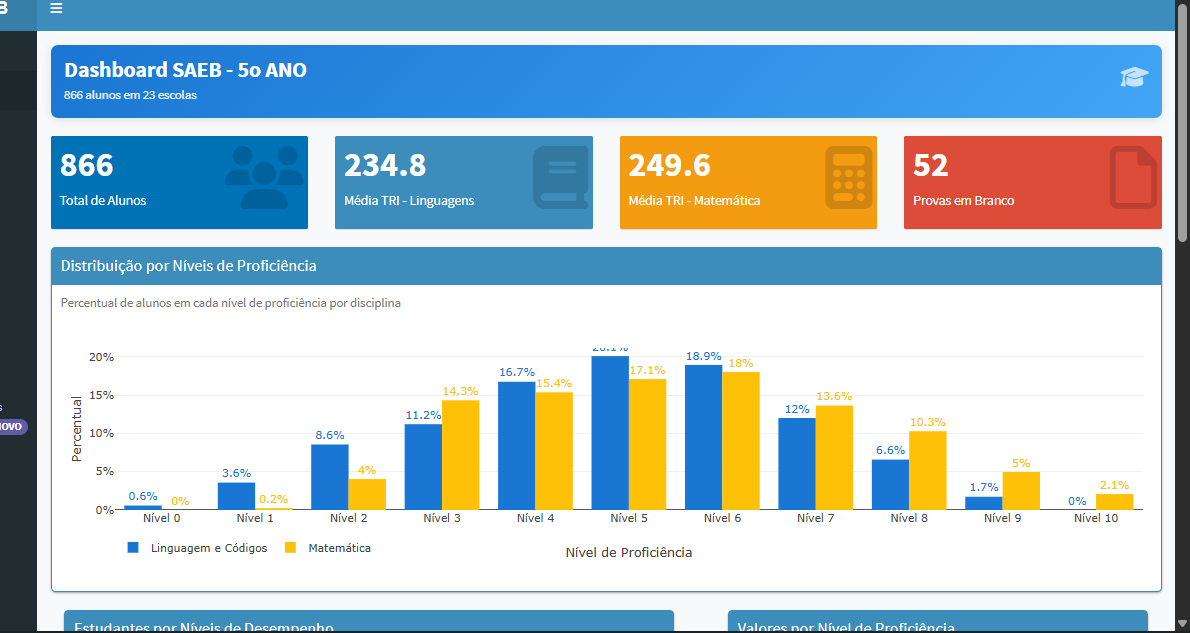
Task: Click the Nível 3 yellow bar at 14.3%
Action: pyautogui.click(x=461, y=455)
